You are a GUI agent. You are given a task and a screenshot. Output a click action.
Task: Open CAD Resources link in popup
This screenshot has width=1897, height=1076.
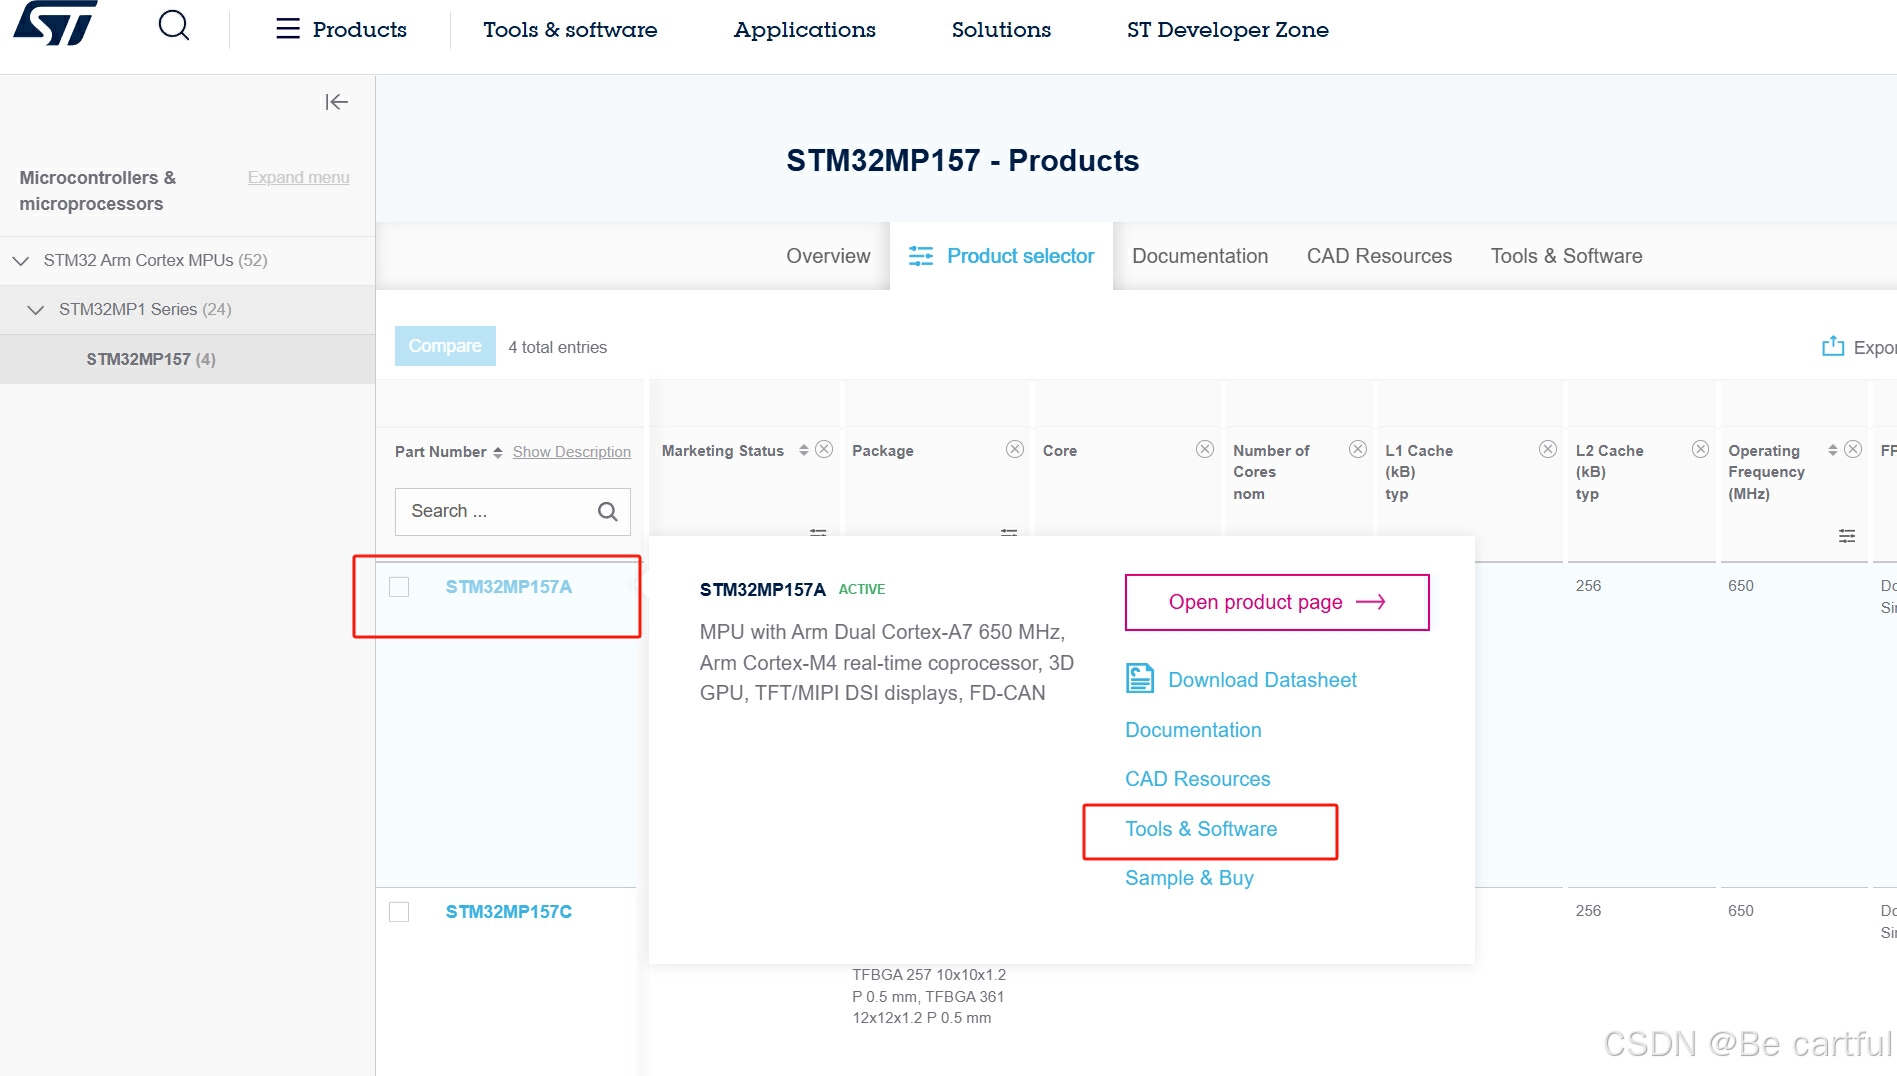tap(1197, 779)
